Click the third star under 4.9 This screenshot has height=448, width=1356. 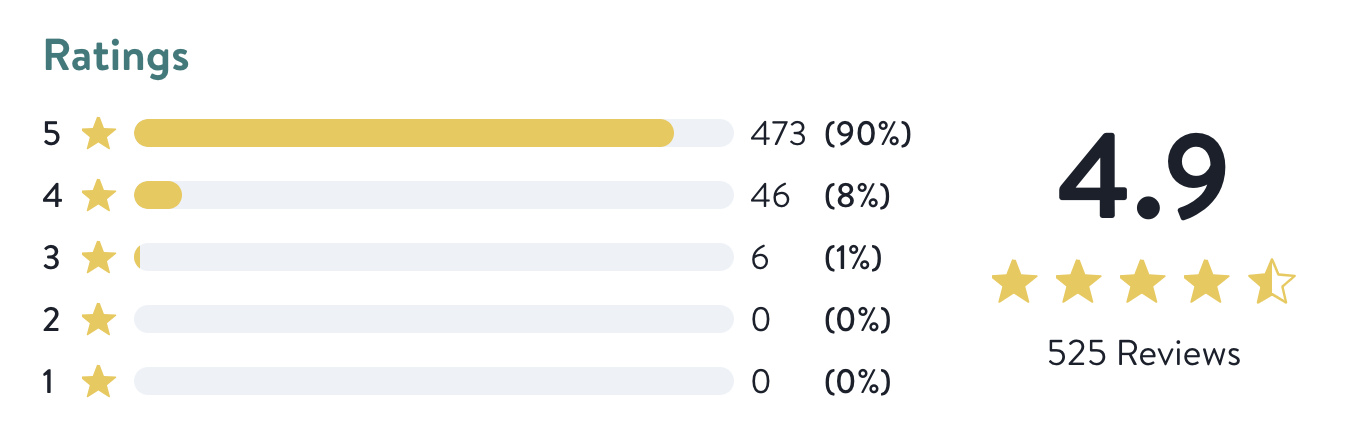click(1143, 283)
